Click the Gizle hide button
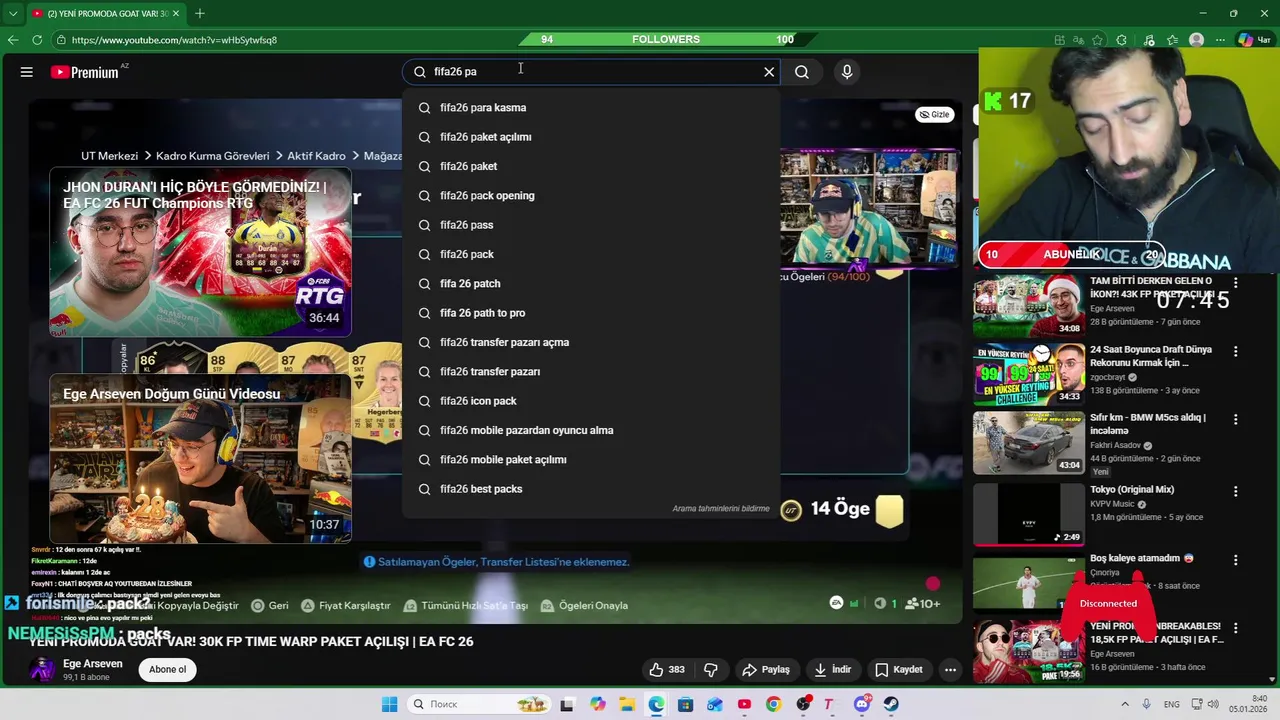The height and width of the screenshot is (720, 1280). [x=934, y=115]
